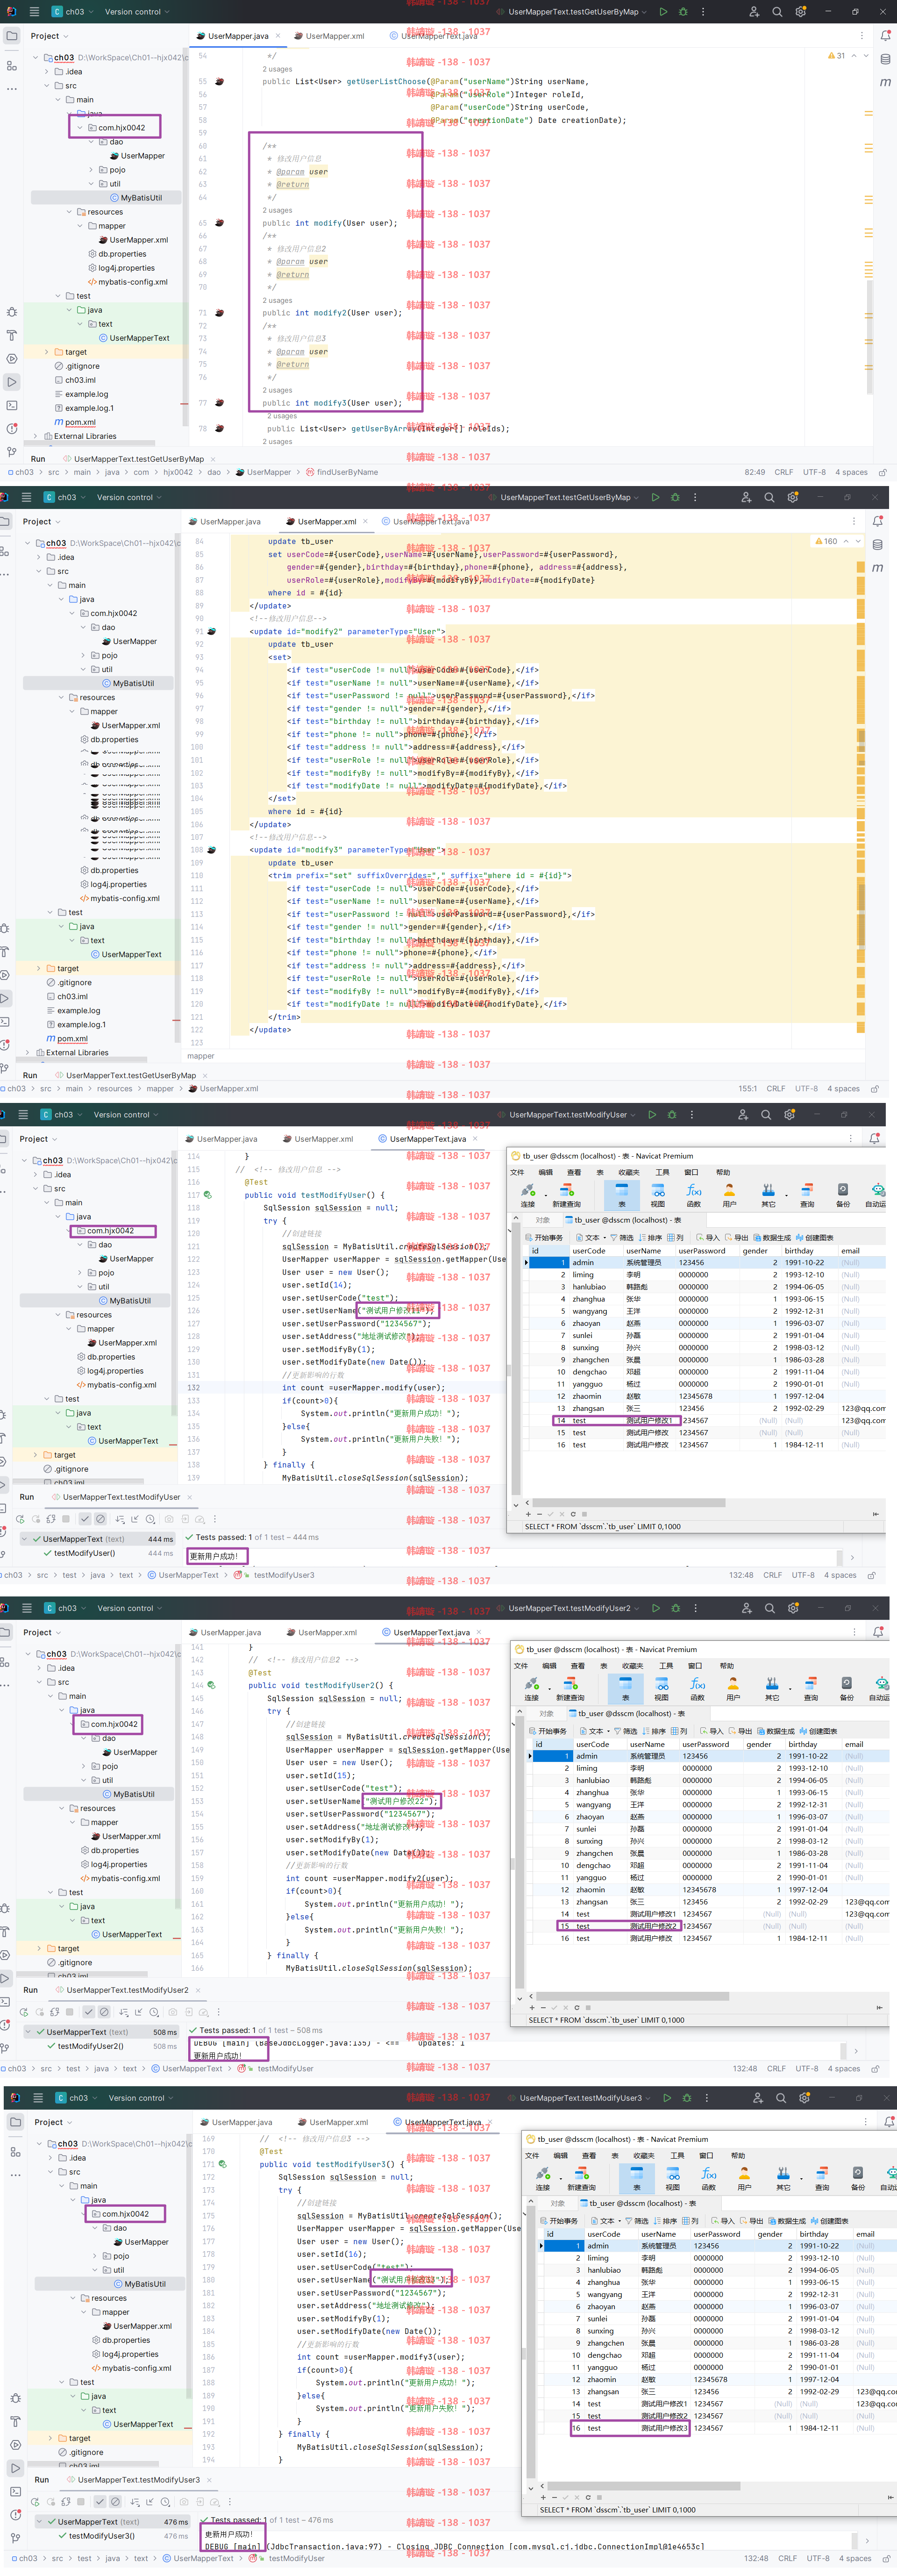897x2576 pixels.
Task: Toggle Show Ignored in testModifyUser Run panel
Action: pyautogui.click(x=99, y=1519)
